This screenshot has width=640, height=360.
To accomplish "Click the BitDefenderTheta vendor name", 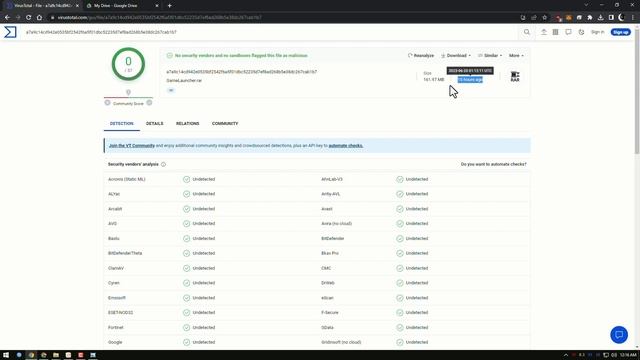I will (x=125, y=253).
